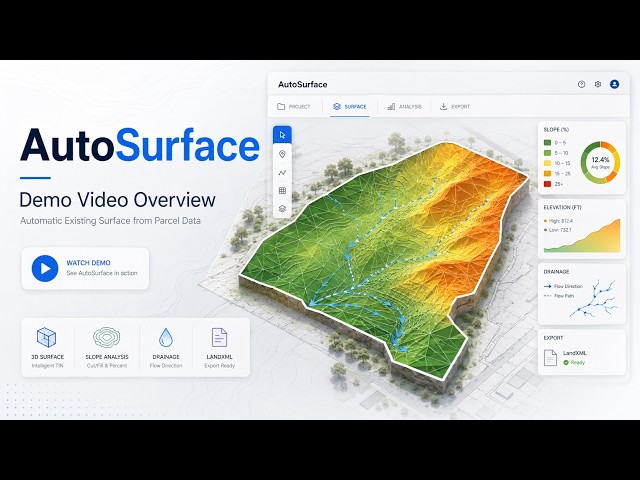Open the user profile avatar

pos(614,84)
